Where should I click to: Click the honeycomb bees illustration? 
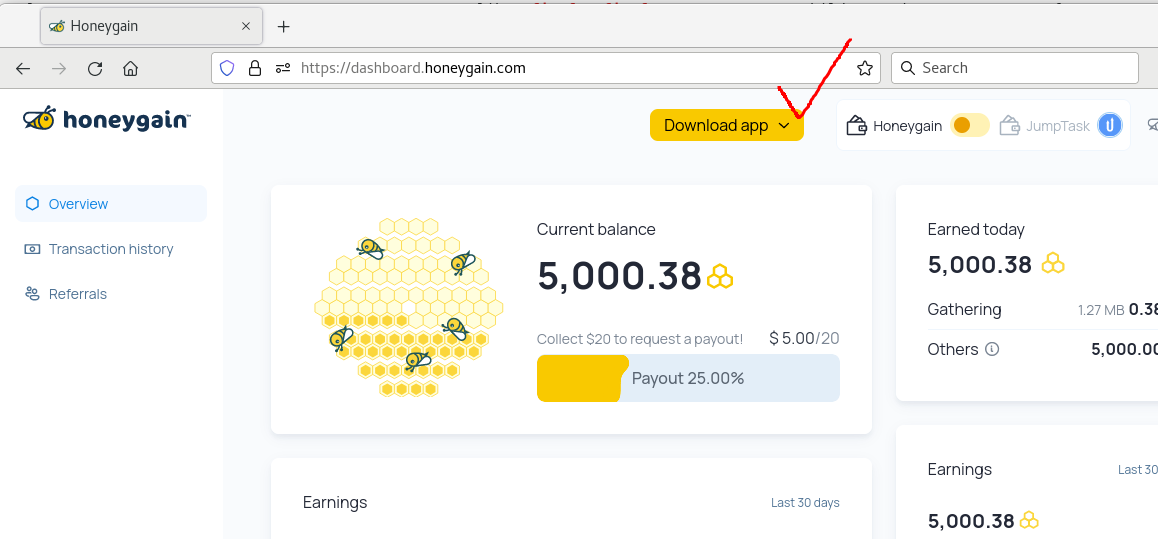[x=408, y=307]
